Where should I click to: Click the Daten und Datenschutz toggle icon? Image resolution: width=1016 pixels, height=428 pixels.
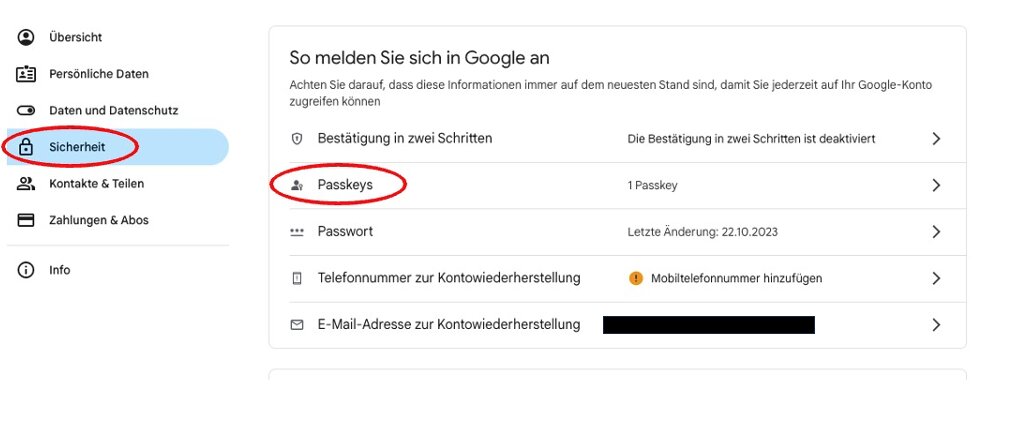(x=26, y=111)
